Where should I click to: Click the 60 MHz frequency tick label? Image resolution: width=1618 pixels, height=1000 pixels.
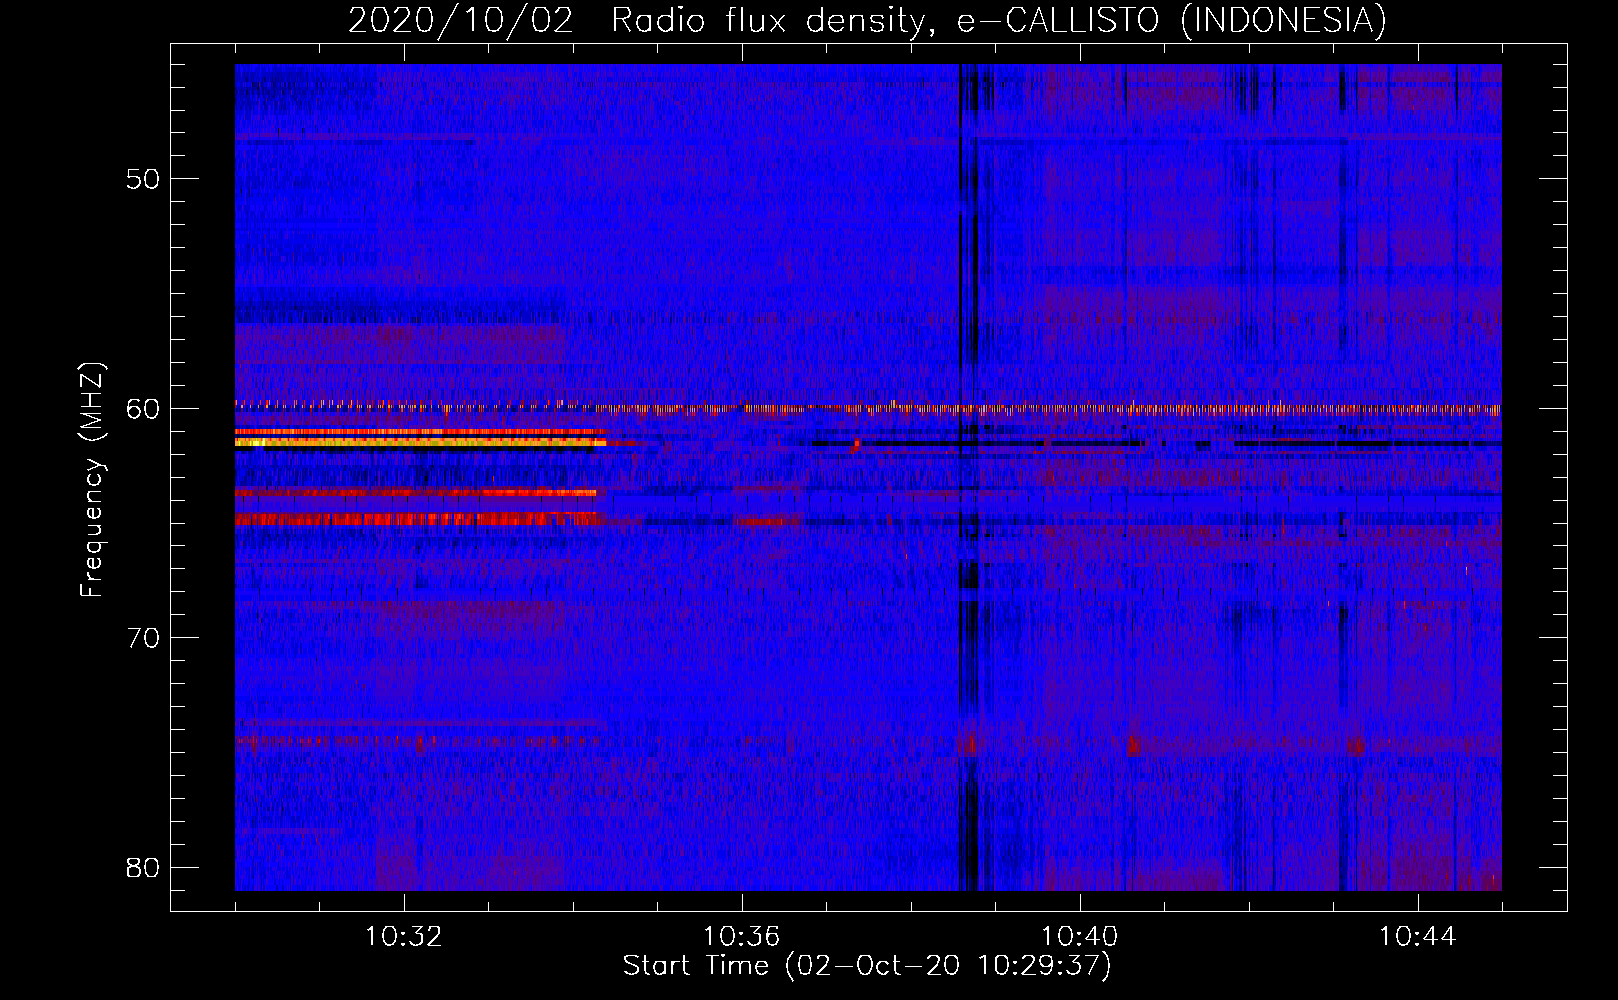tap(143, 409)
